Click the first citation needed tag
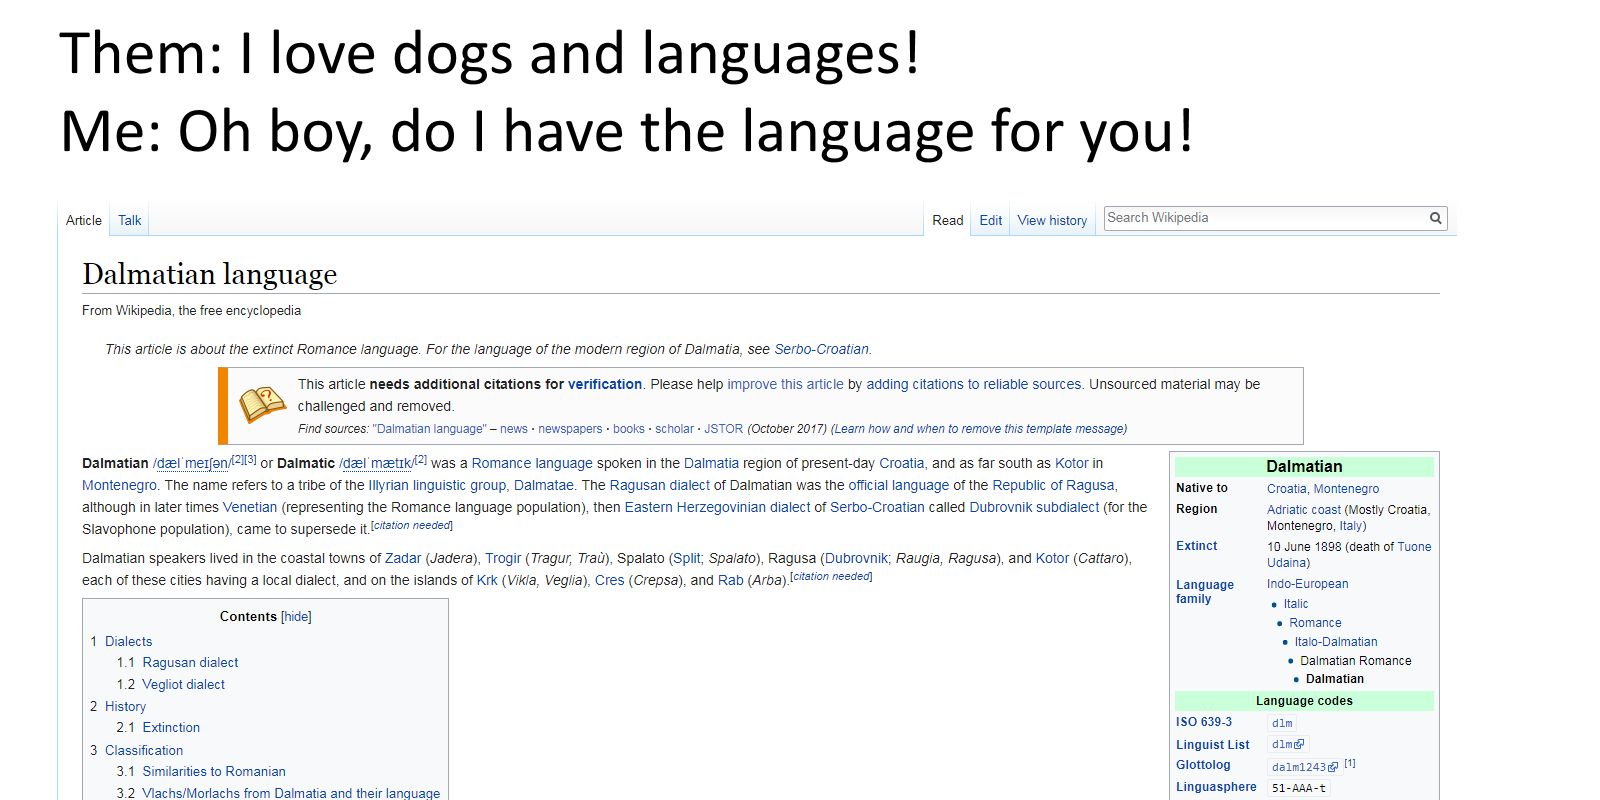 pyautogui.click(x=412, y=526)
